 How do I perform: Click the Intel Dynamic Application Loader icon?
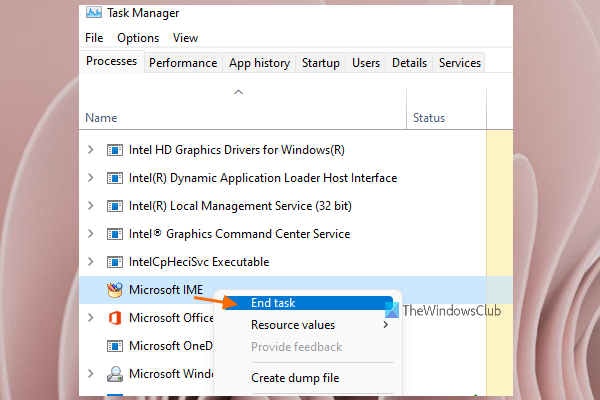tap(115, 178)
